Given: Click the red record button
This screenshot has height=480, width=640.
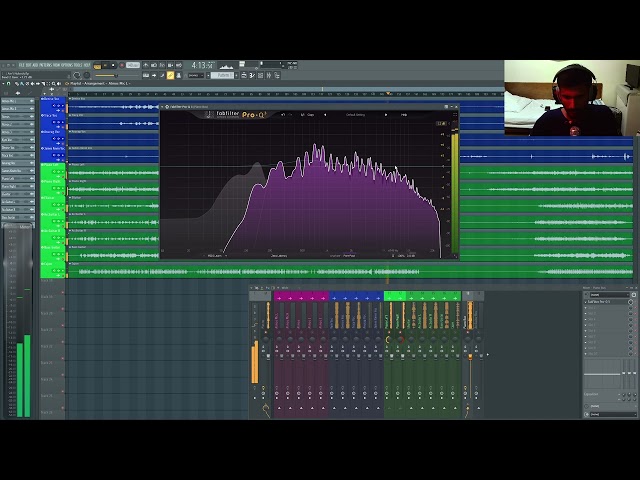Looking at the screenshot, I should [x=122, y=65].
